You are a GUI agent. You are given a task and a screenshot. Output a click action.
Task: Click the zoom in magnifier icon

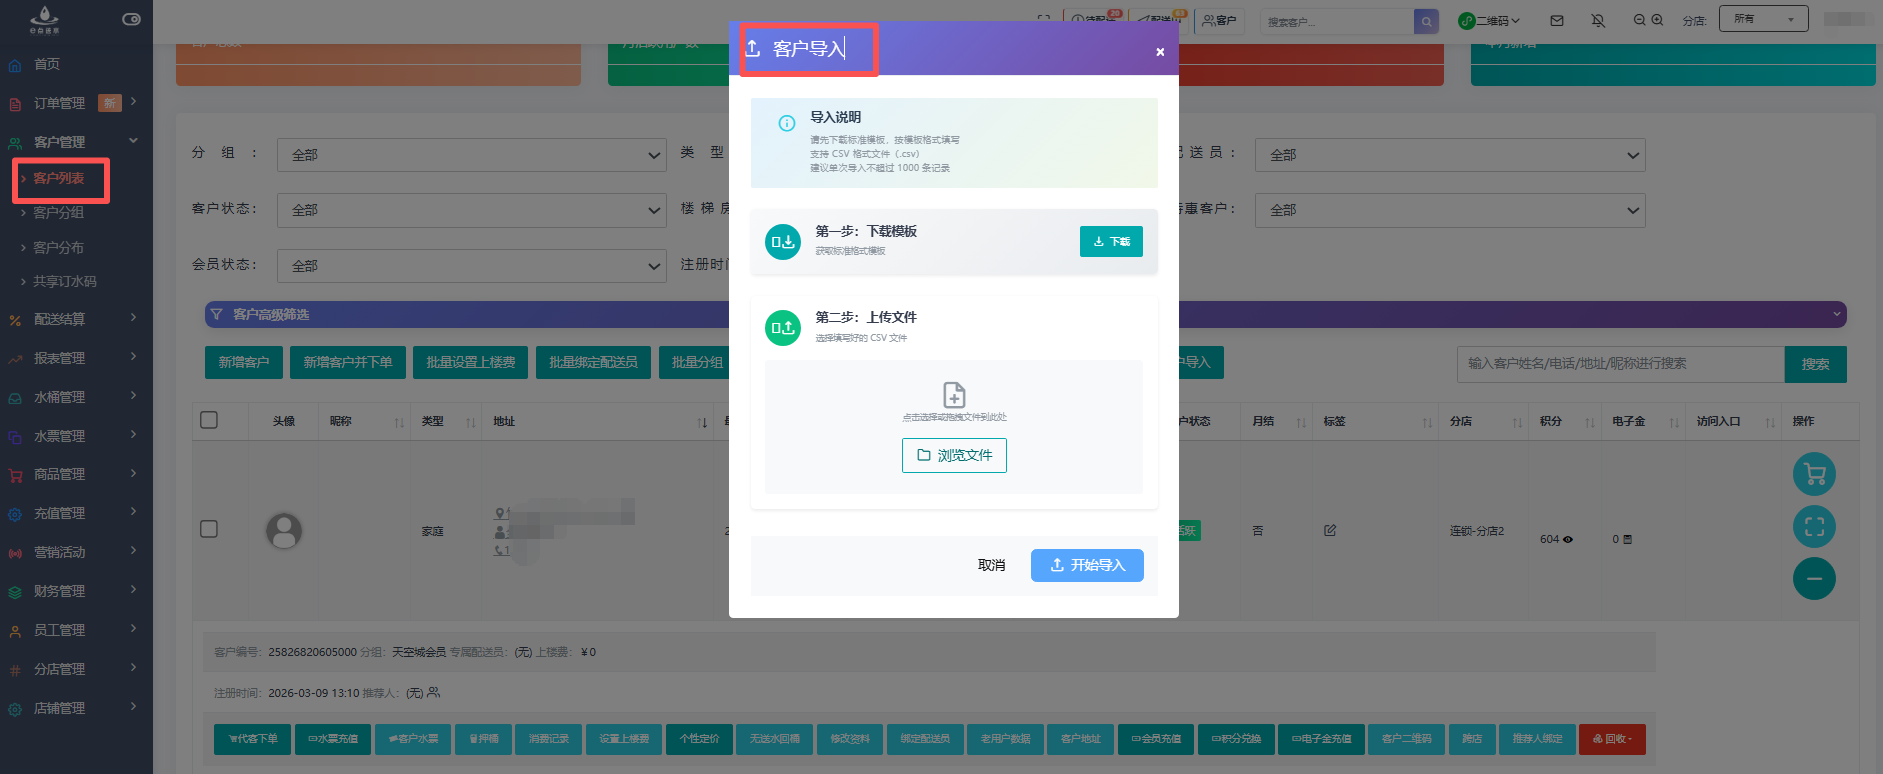(1657, 20)
